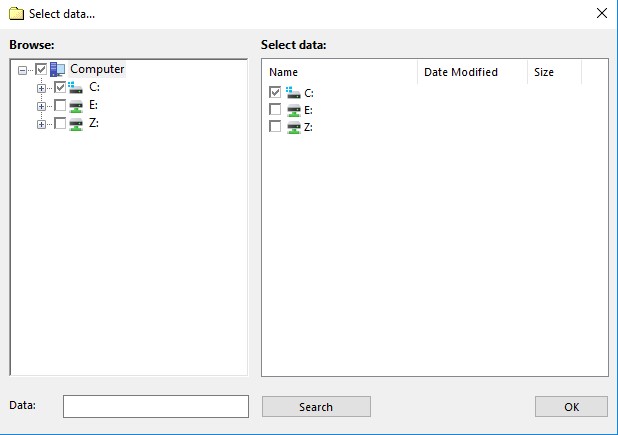This screenshot has height=435, width=618.
Task: Focus the Data text input field
Action: 155,406
